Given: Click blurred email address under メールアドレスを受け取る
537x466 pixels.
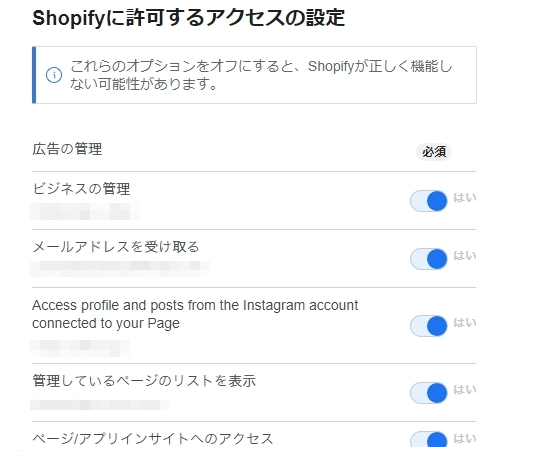Looking at the screenshot, I should pyautogui.click(x=120, y=269).
